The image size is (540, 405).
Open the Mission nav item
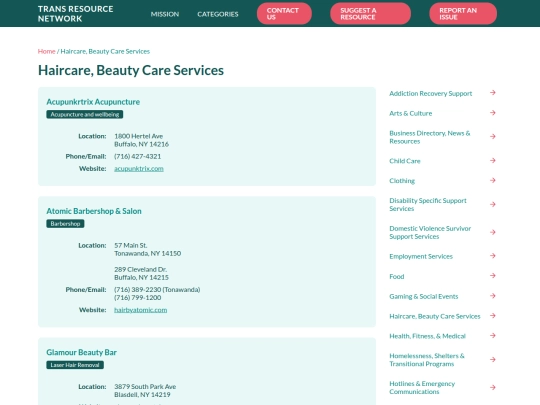[165, 14]
